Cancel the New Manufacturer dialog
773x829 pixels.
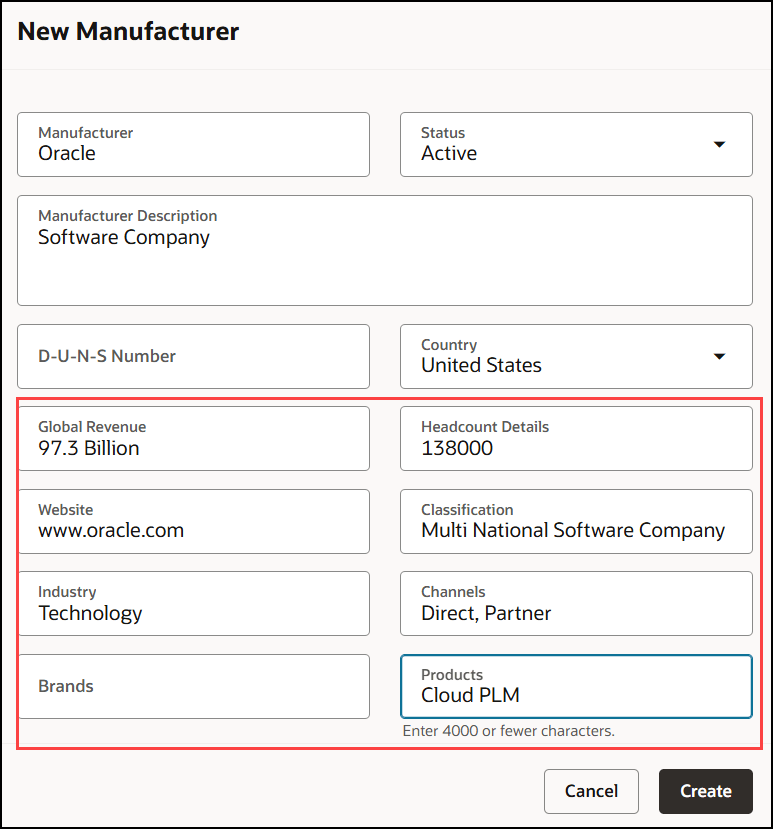pos(591,791)
